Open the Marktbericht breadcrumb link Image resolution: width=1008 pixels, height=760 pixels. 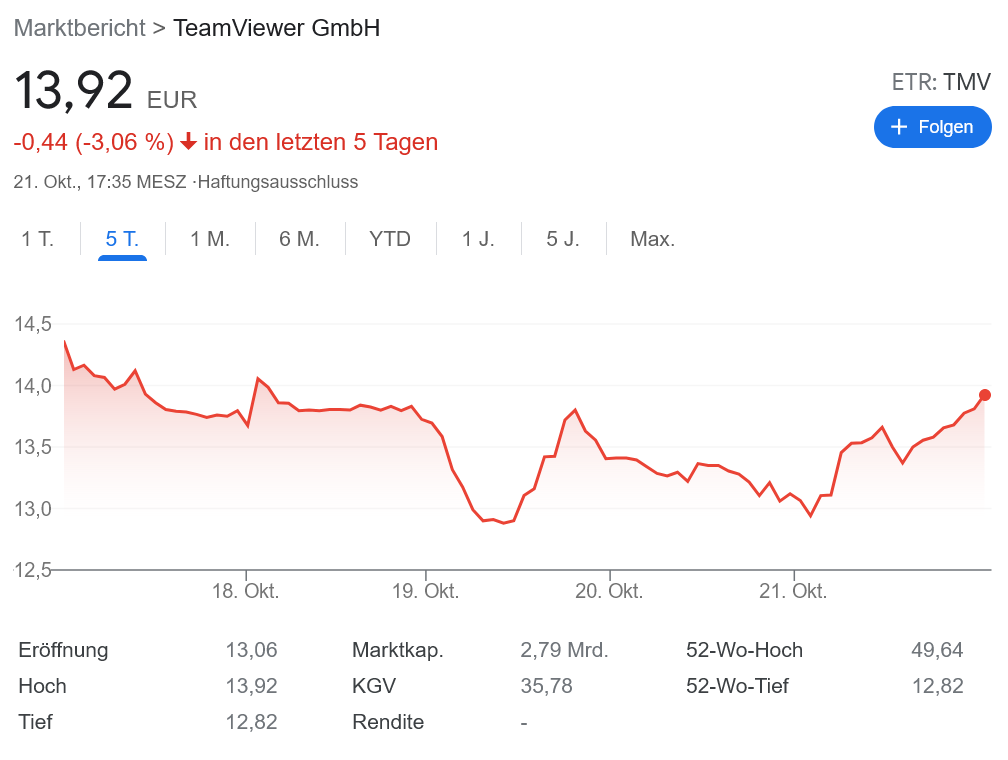[x=78, y=28]
